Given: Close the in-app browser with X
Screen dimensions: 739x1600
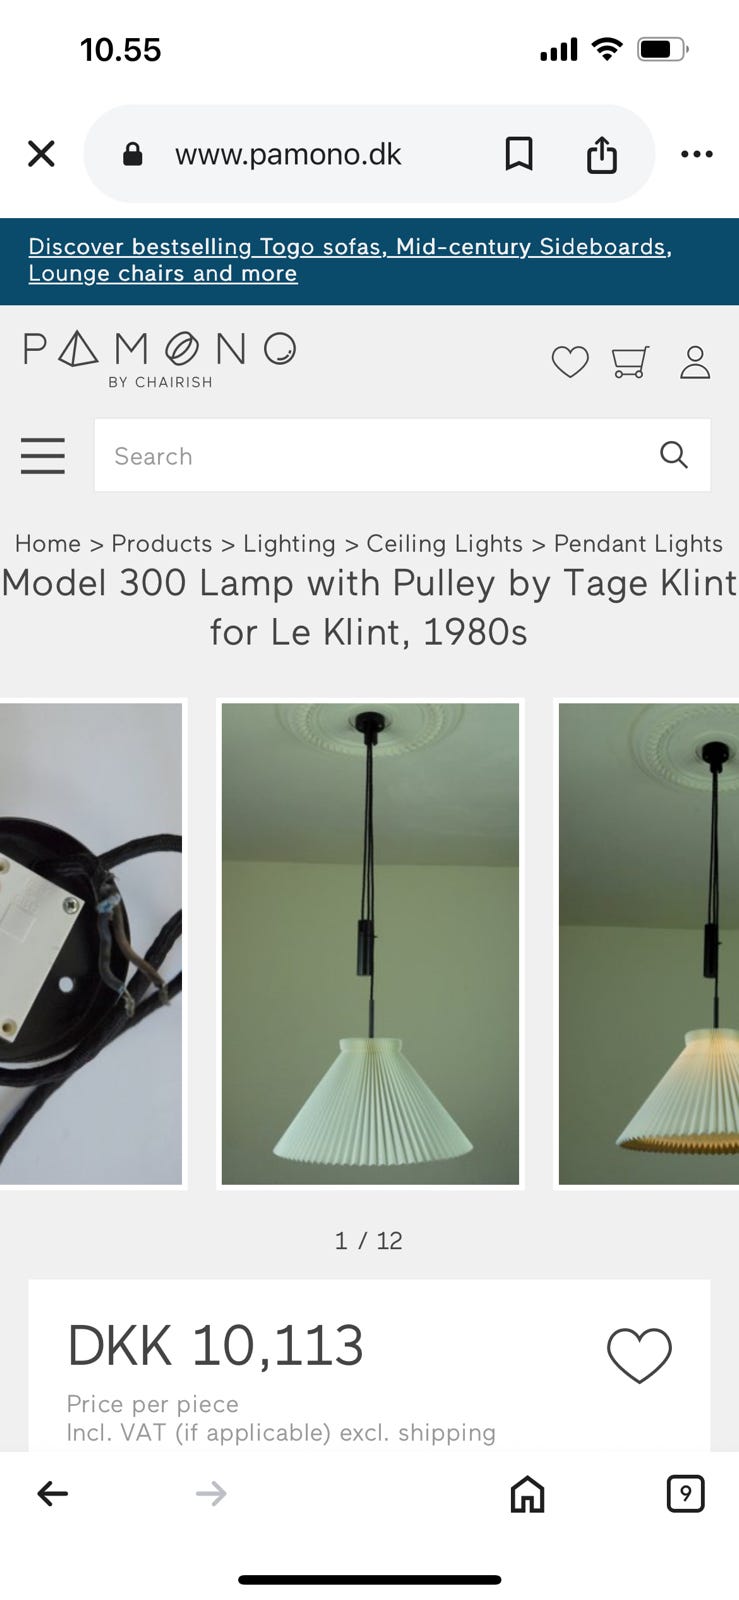Looking at the screenshot, I should (41, 154).
